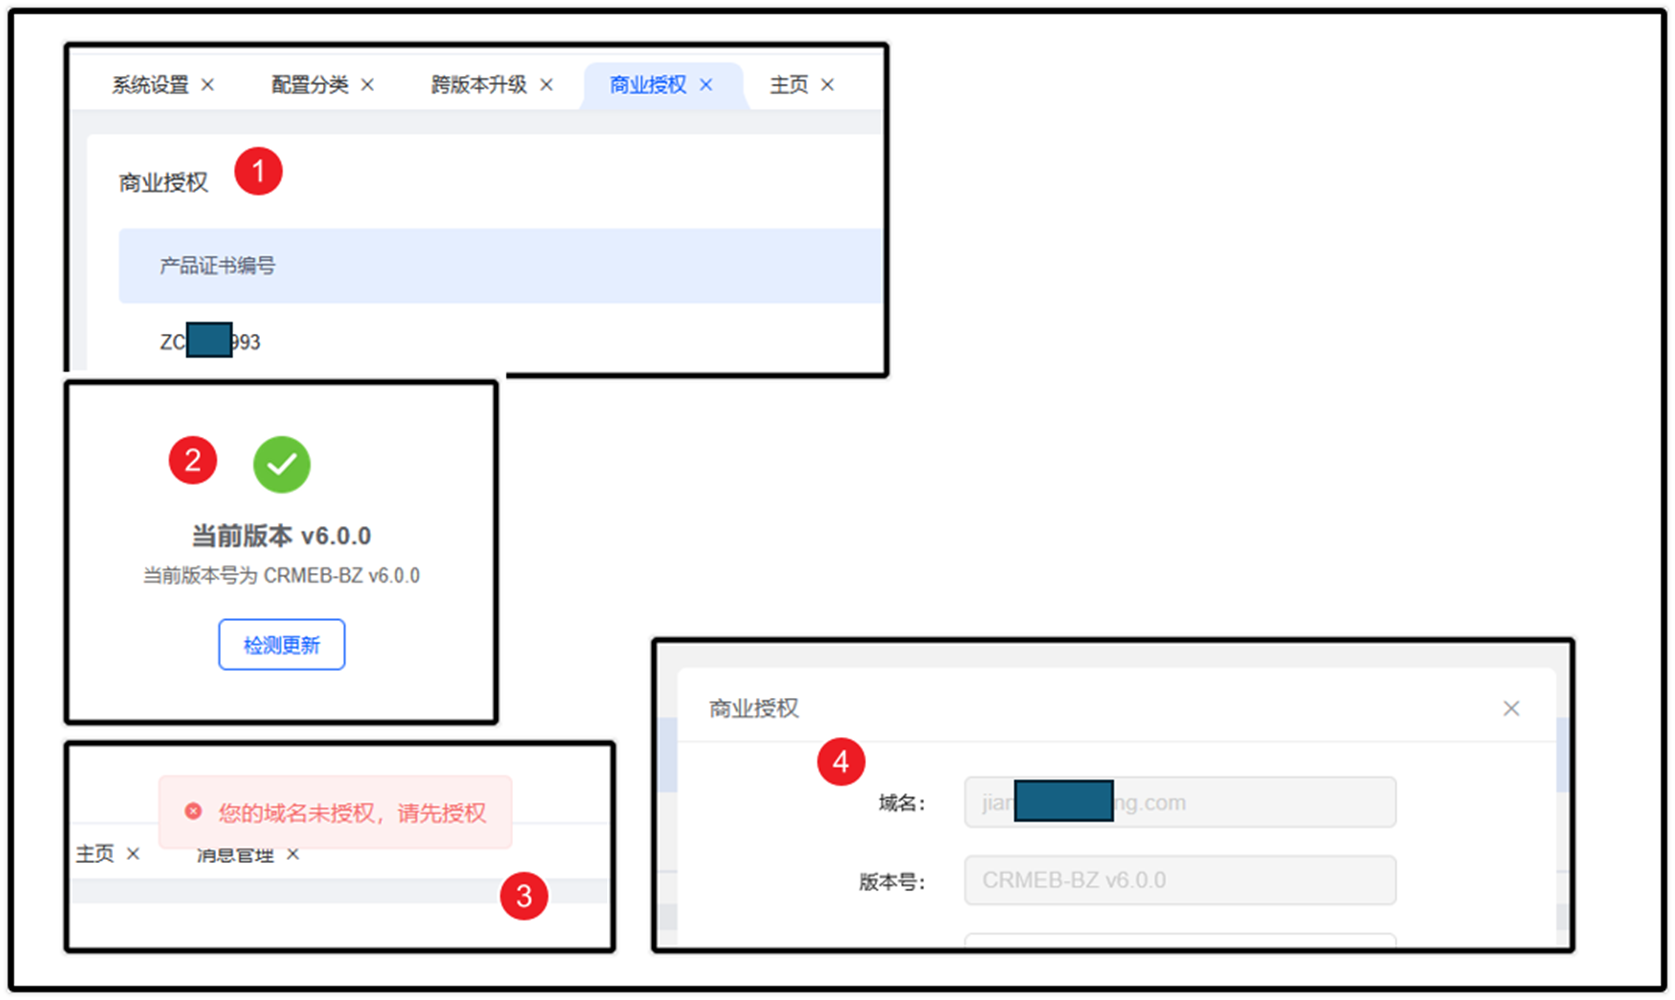Viewport: 1675px width, 1000px height.
Task: Focus the 域名 input field
Action: pos(1180,802)
